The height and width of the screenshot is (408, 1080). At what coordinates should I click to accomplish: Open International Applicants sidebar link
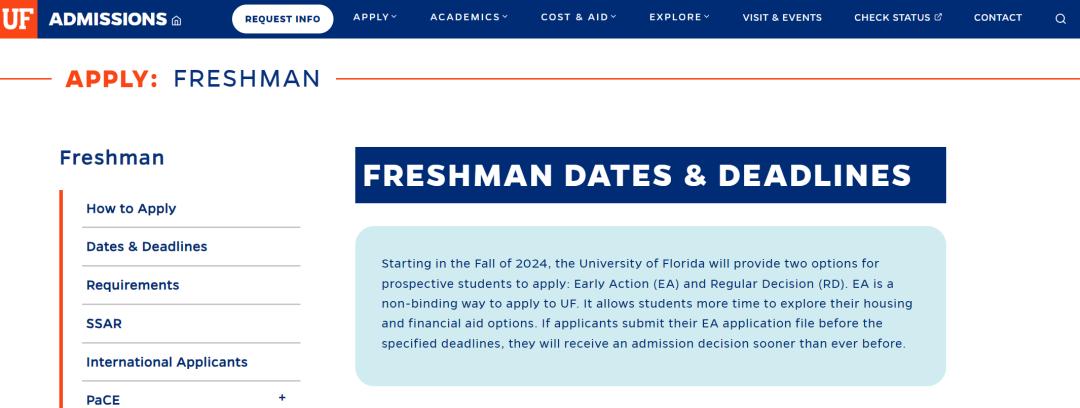point(167,362)
